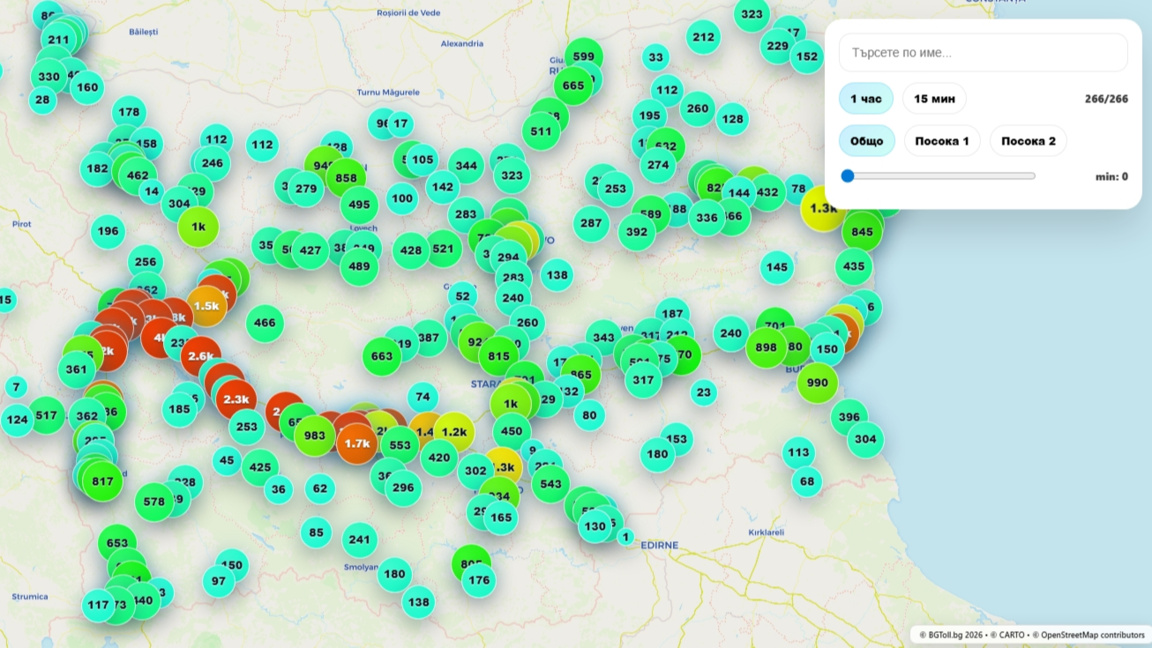Open the green 663 marker
This screenshot has width=1152, height=648.
tap(381, 357)
